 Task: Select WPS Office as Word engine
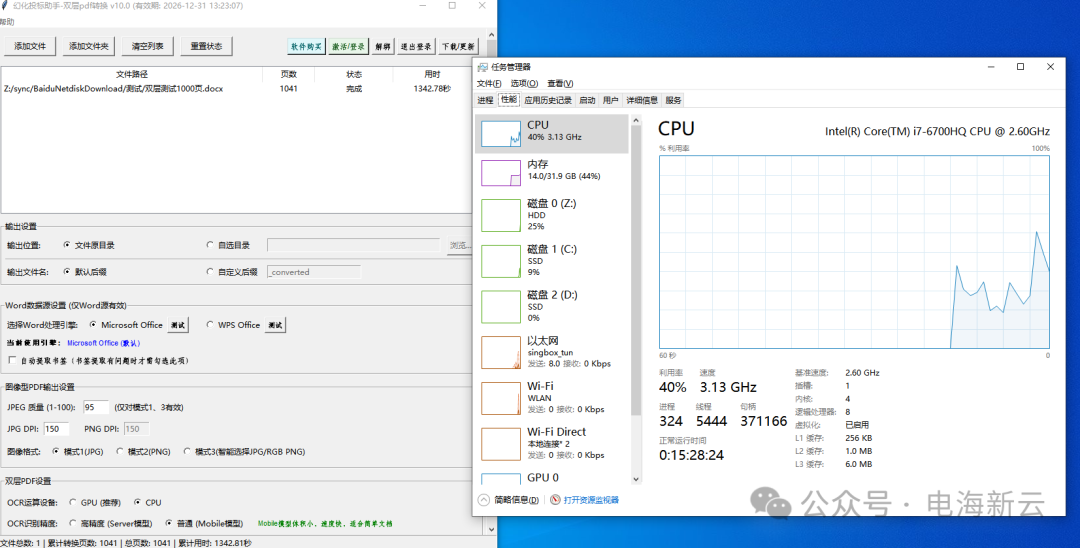pyautogui.click(x=210, y=325)
